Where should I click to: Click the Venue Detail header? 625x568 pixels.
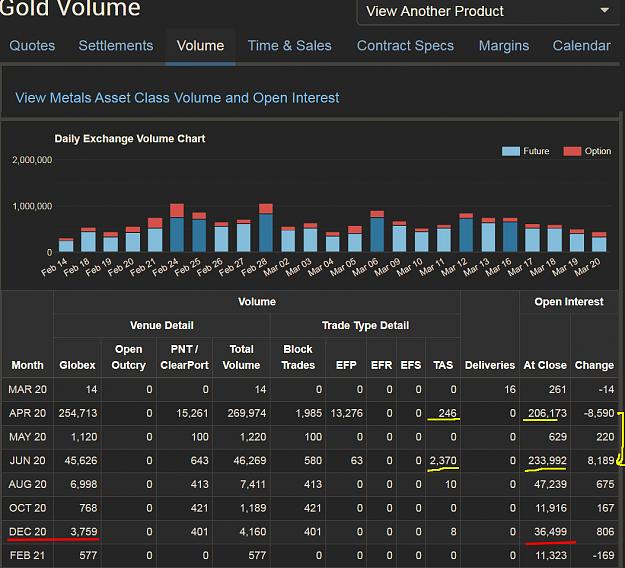(x=162, y=325)
